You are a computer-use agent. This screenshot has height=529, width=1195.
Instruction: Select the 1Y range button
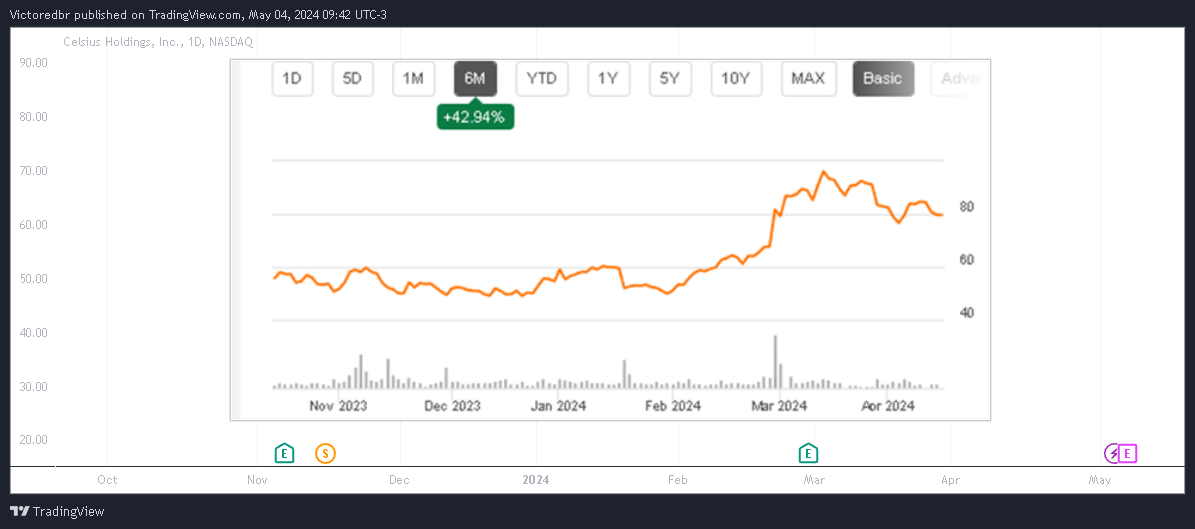point(608,79)
